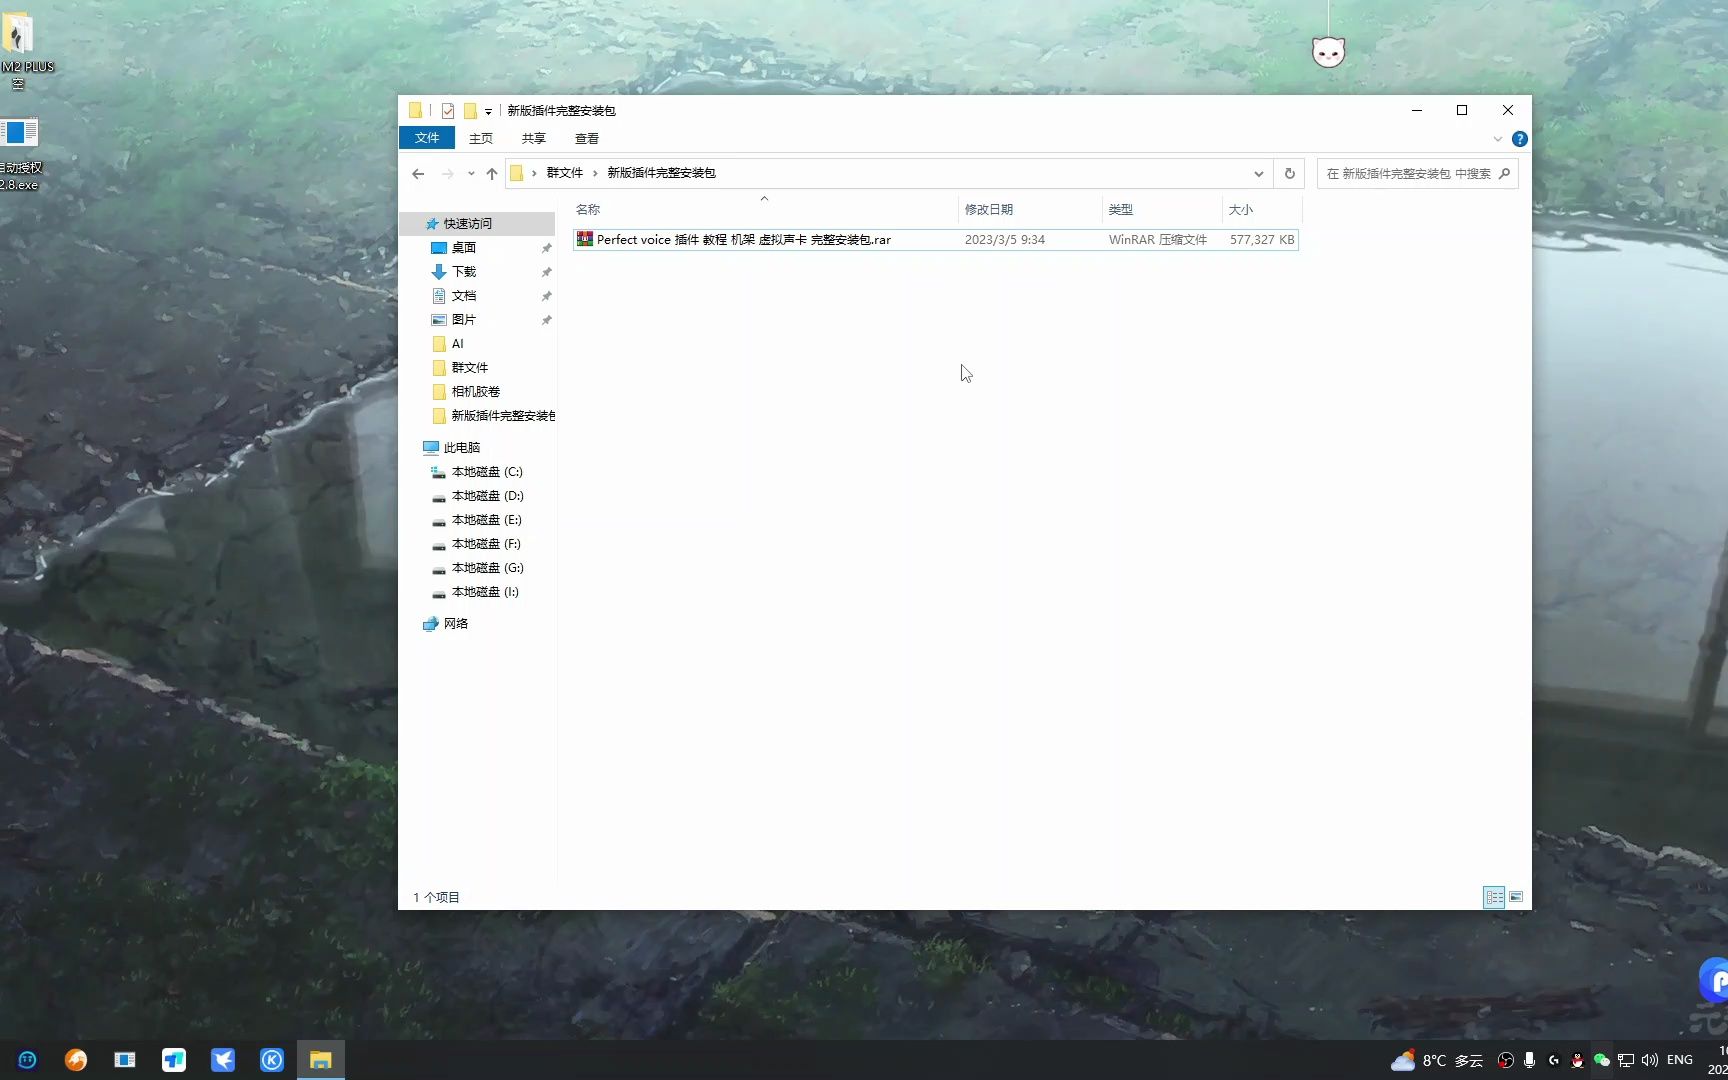Click the refresh button beside the address bar
The height and width of the screenshot is (1080, 1728).
pyautogui.click(x=1289, y=173)
